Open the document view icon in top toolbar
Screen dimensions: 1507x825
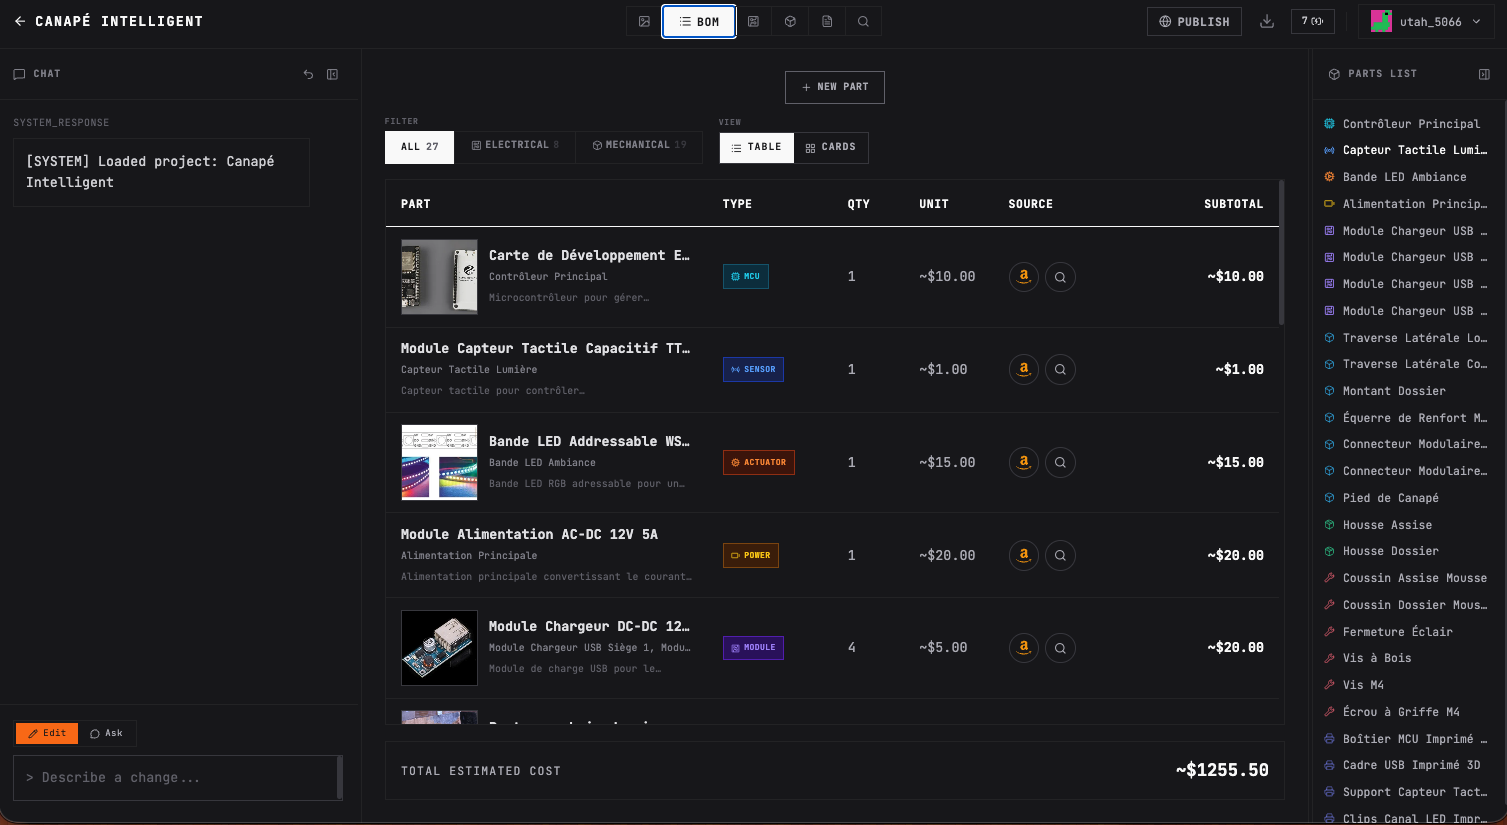[x=827, y=21]
